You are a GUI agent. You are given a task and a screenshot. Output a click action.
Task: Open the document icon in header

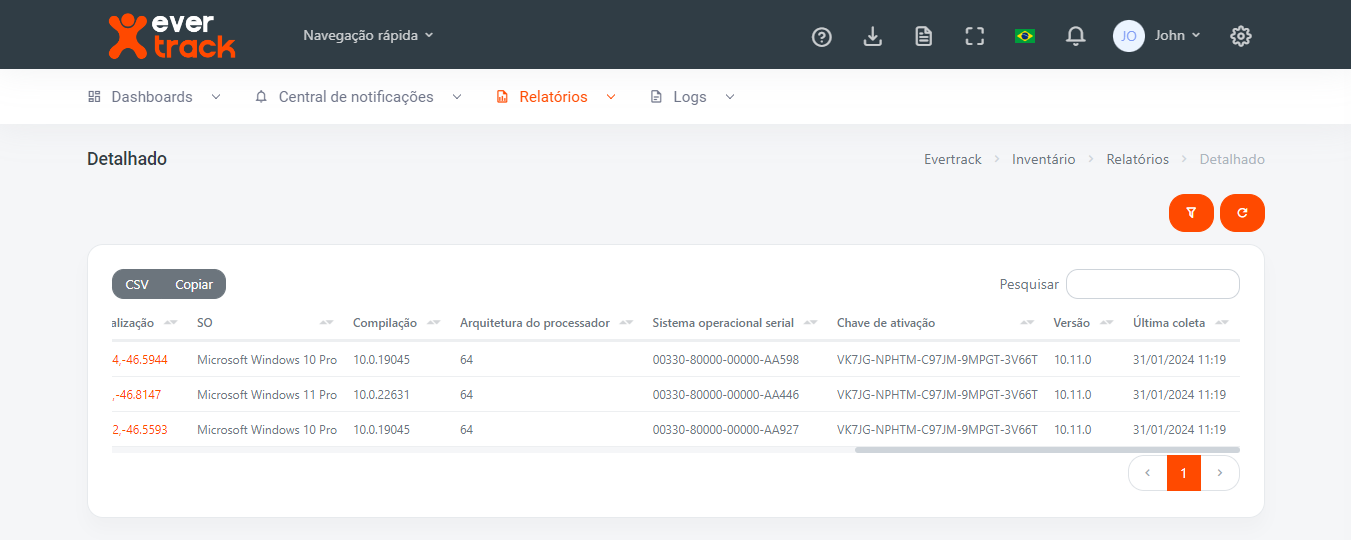(x=924, y=37)
